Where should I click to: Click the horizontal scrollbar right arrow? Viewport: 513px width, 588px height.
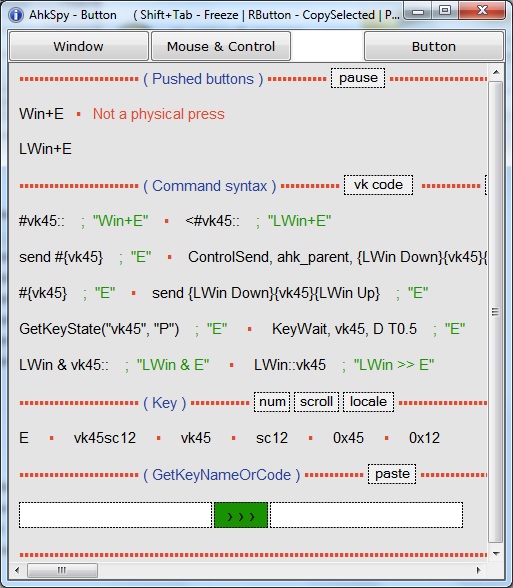pos(478,570)
